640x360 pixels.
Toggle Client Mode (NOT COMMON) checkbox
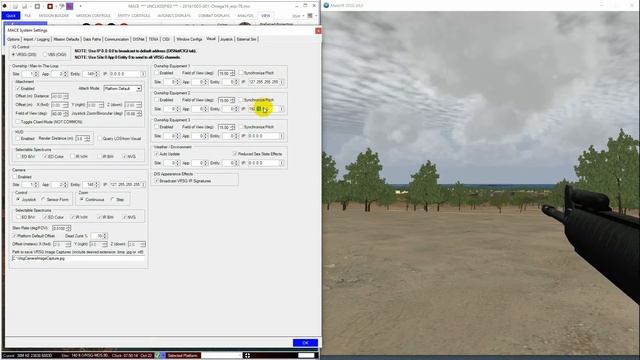click(x=18, y=122)
